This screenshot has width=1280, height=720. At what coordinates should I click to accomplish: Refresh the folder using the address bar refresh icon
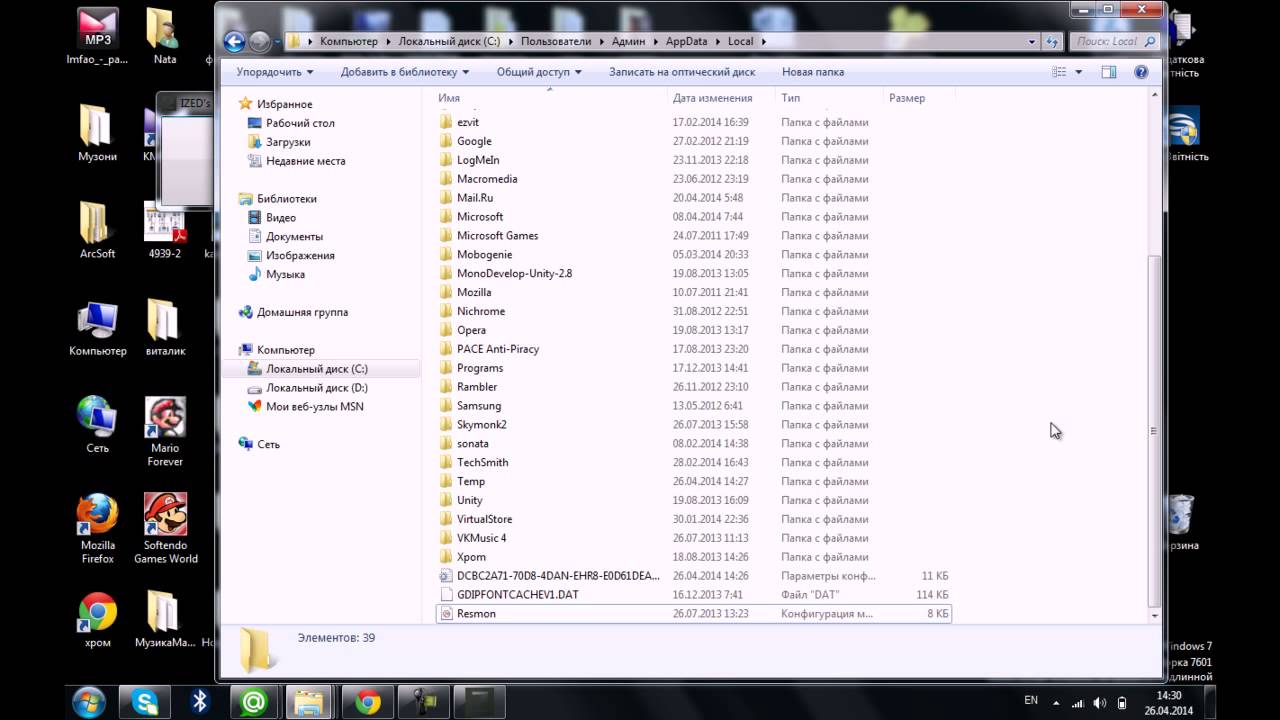coord(1052,42)
